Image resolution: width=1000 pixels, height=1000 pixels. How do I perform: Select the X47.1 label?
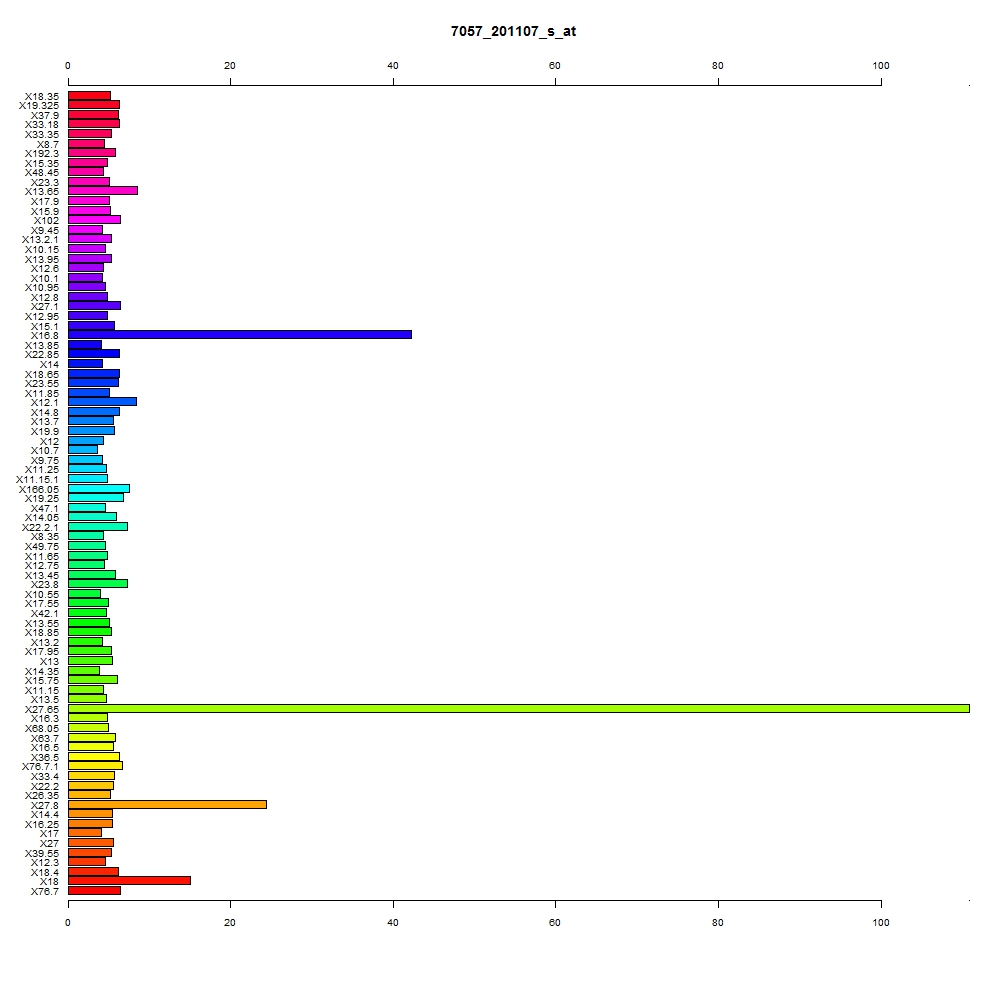click(45, 508)
